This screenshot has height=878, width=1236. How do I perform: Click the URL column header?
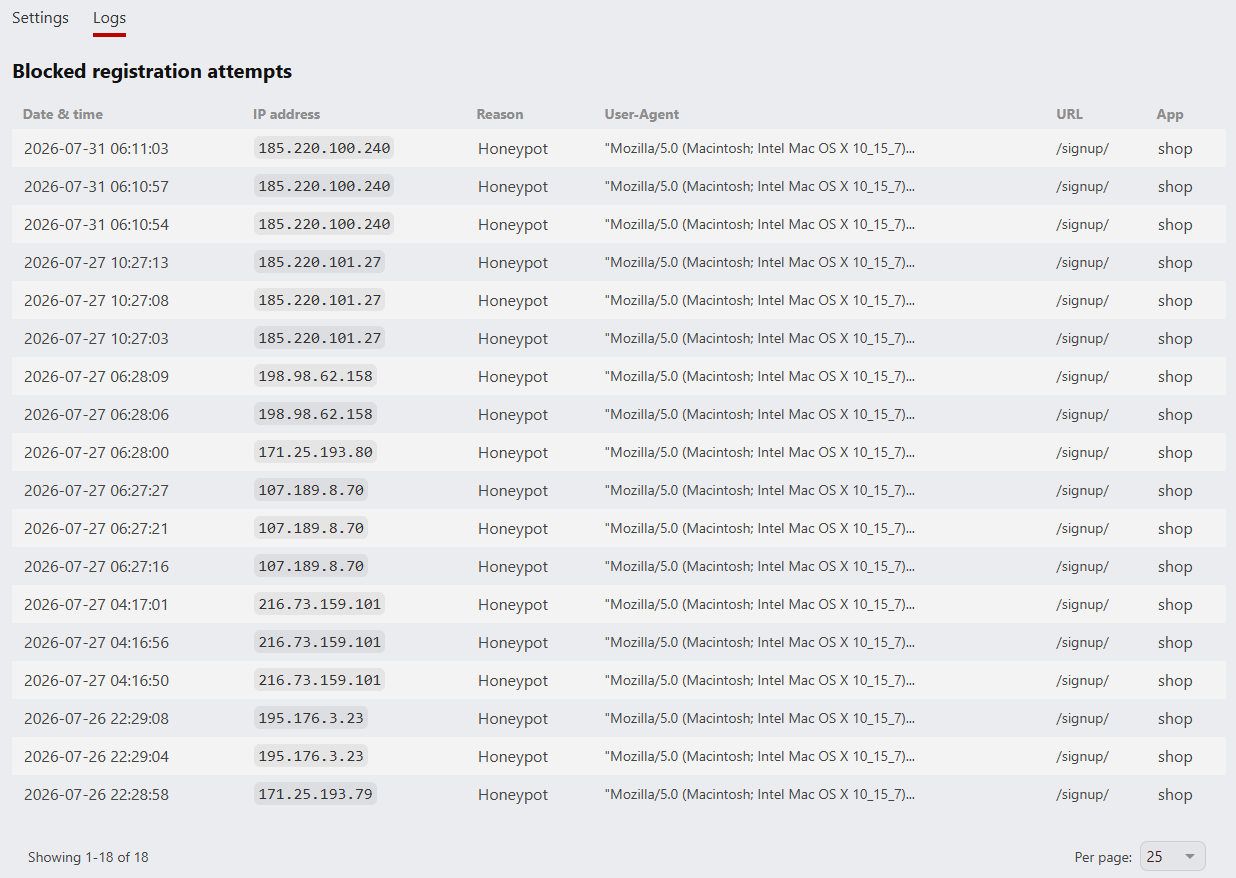[x=1070, y=114]
